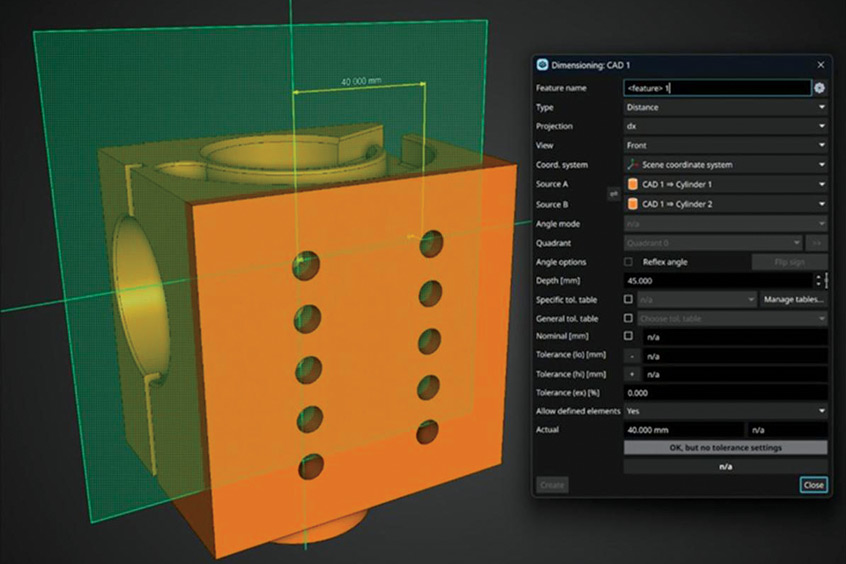Expand the Projection dropdown set to dx
This screenshot has height=564, width=846.
point(725,127)
